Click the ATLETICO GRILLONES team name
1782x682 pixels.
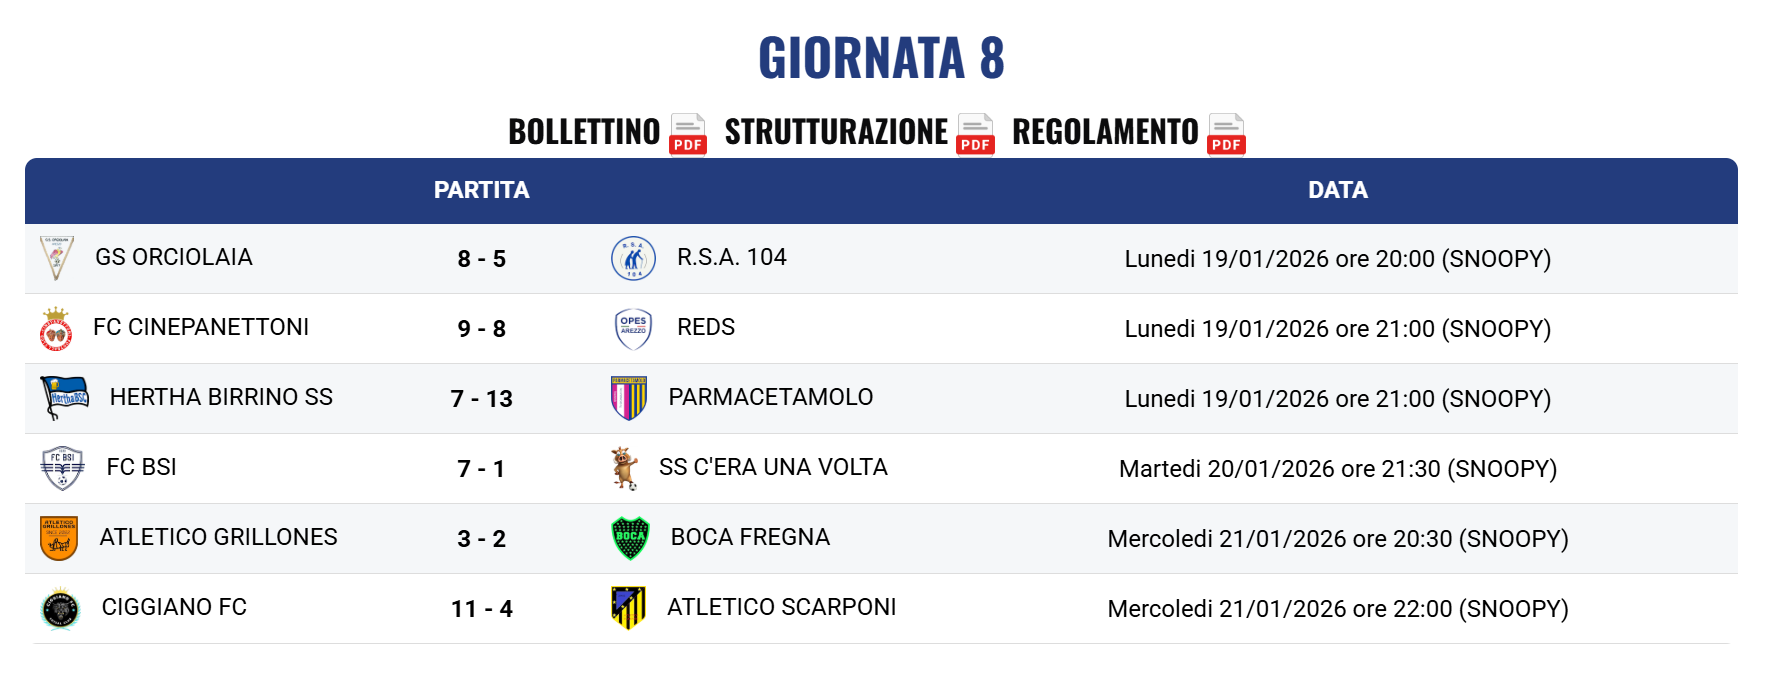click(x=218, y=537)
